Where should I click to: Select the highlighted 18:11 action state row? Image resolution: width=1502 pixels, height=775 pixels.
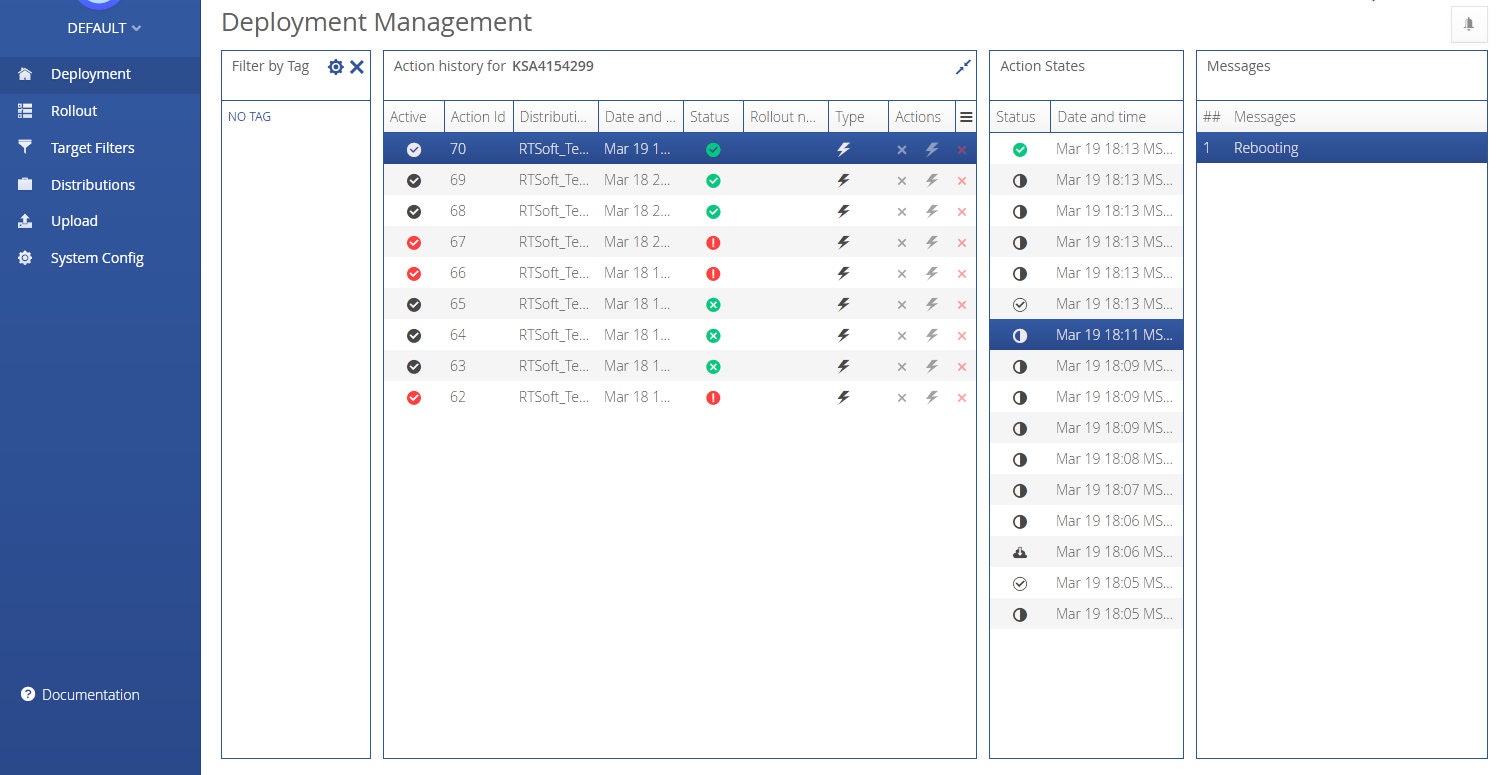coord(1086,335)
